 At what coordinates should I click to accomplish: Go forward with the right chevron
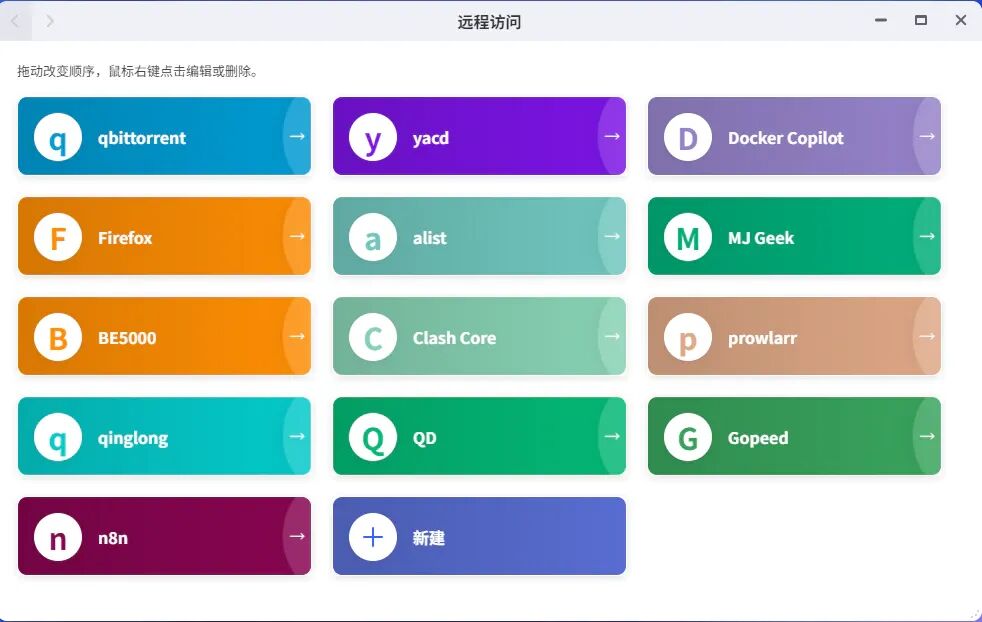tap(50, 21)
